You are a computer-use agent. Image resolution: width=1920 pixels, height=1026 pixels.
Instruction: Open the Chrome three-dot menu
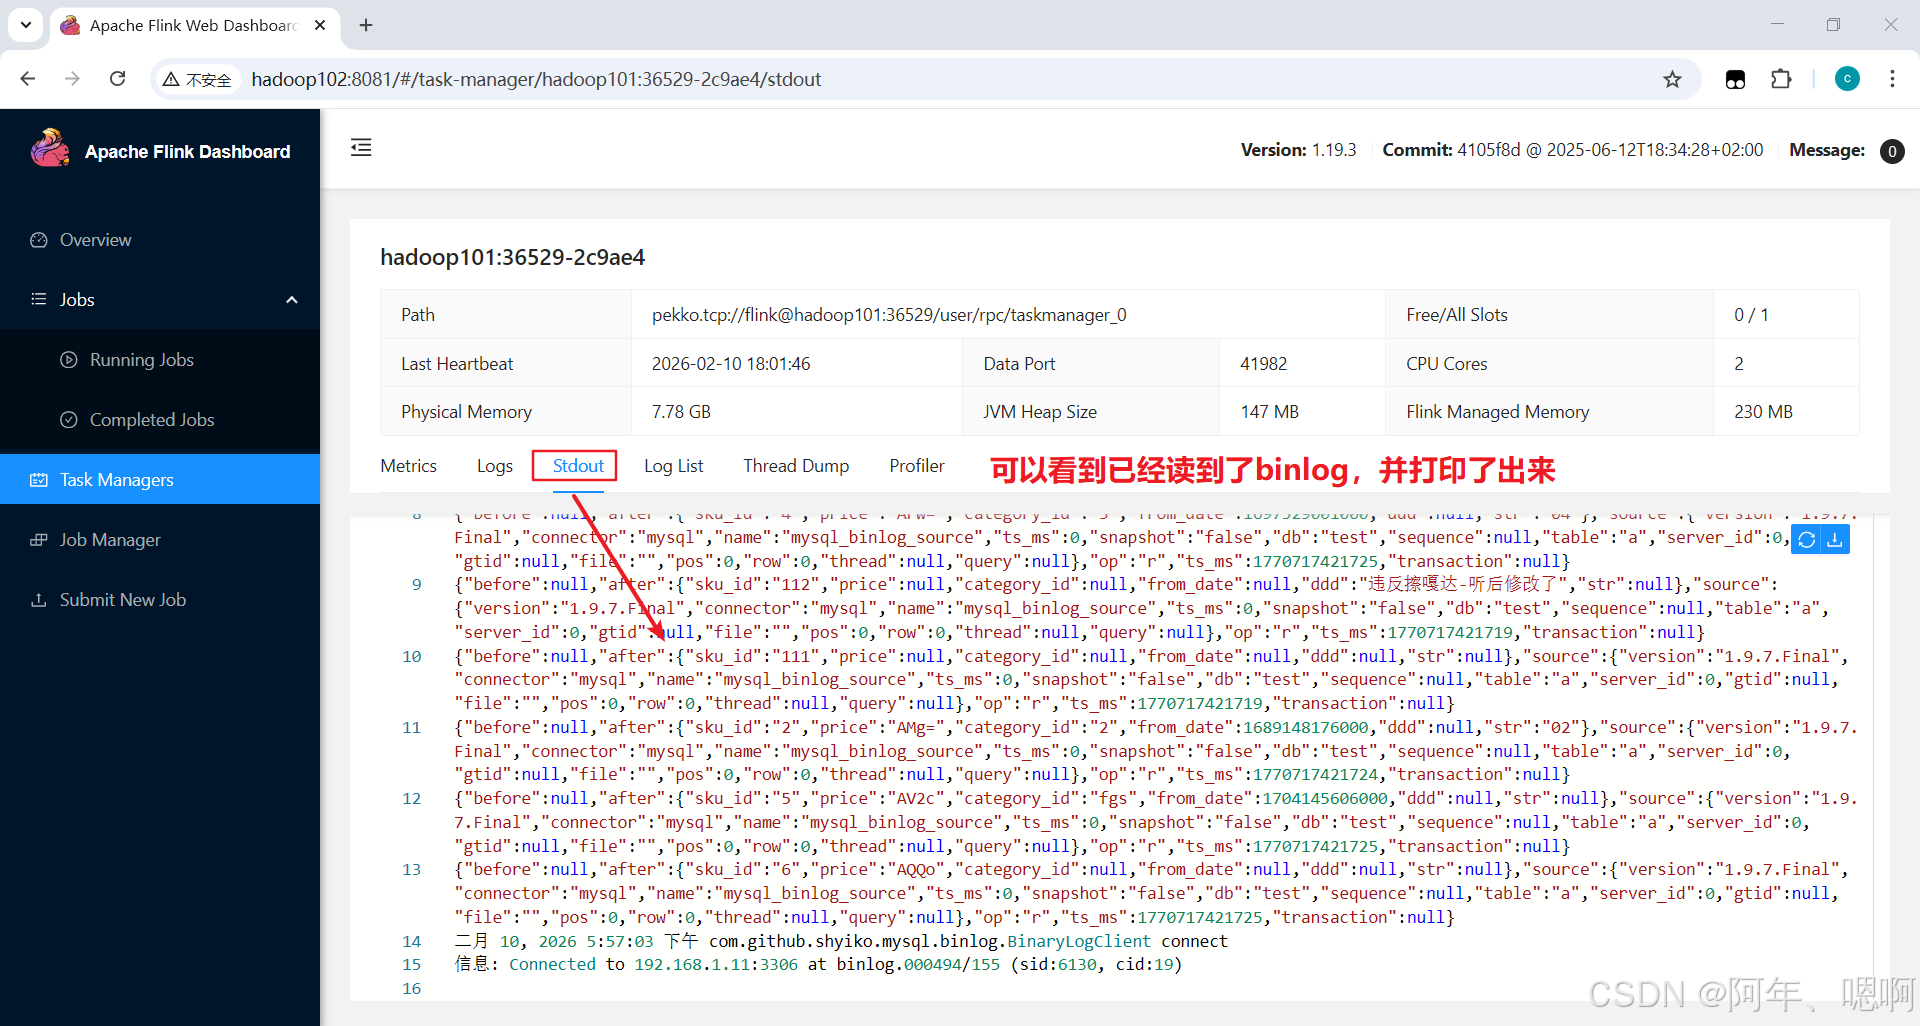(x=1892, y=79)
